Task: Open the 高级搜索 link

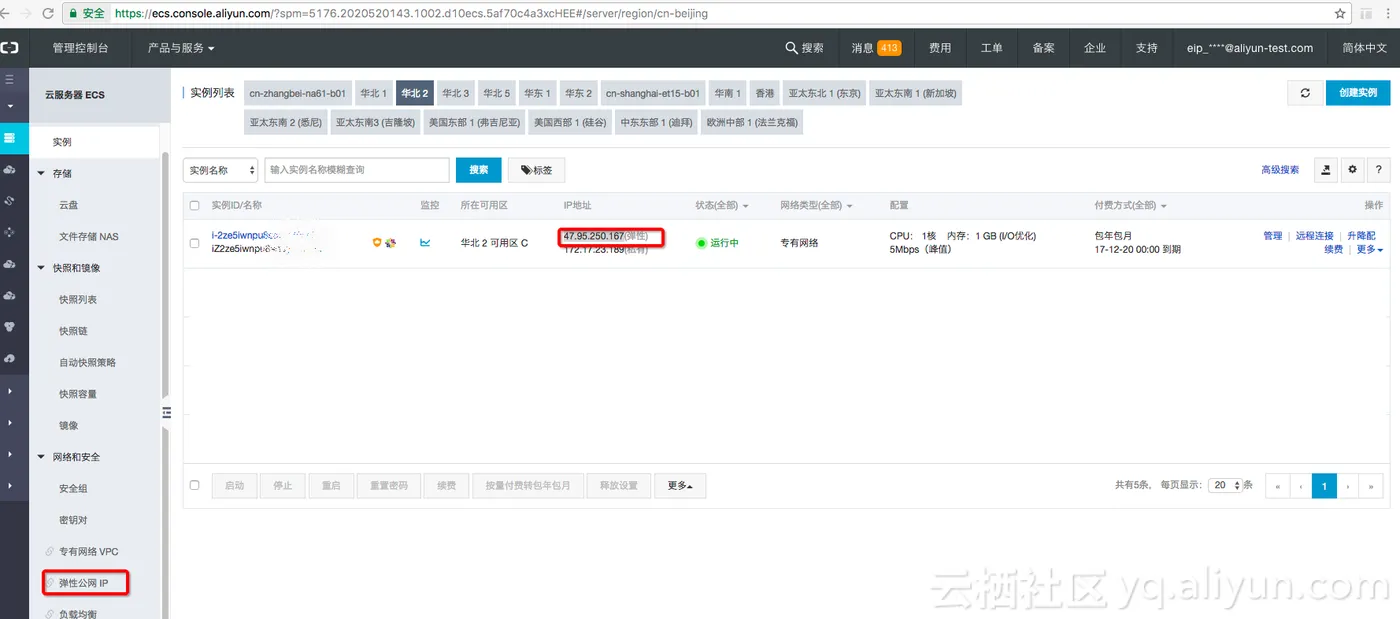Action: 1280,170
